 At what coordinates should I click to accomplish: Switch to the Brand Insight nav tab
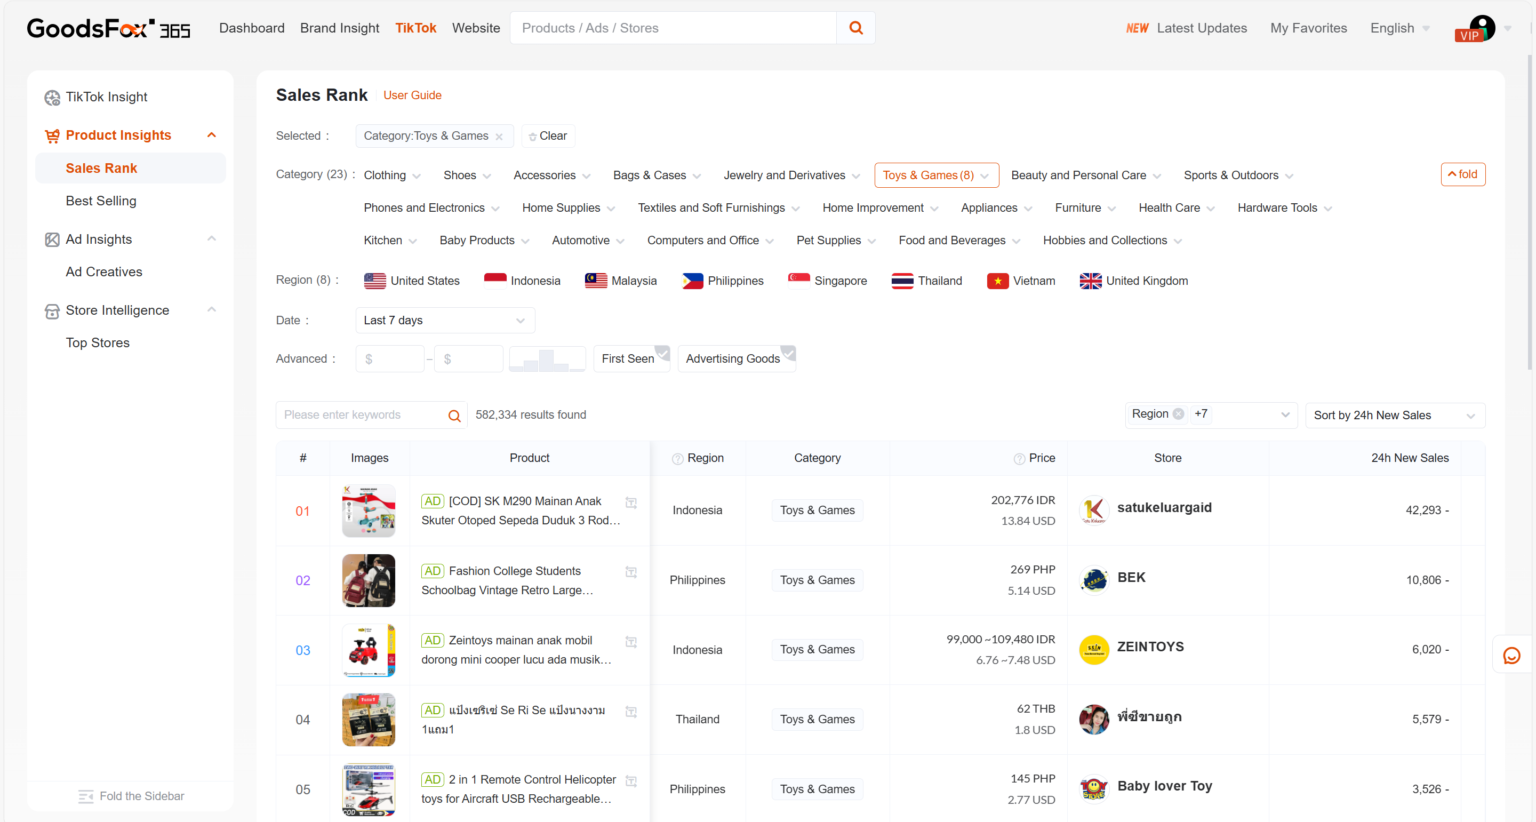pyautogui.click(x=339, y=28)
